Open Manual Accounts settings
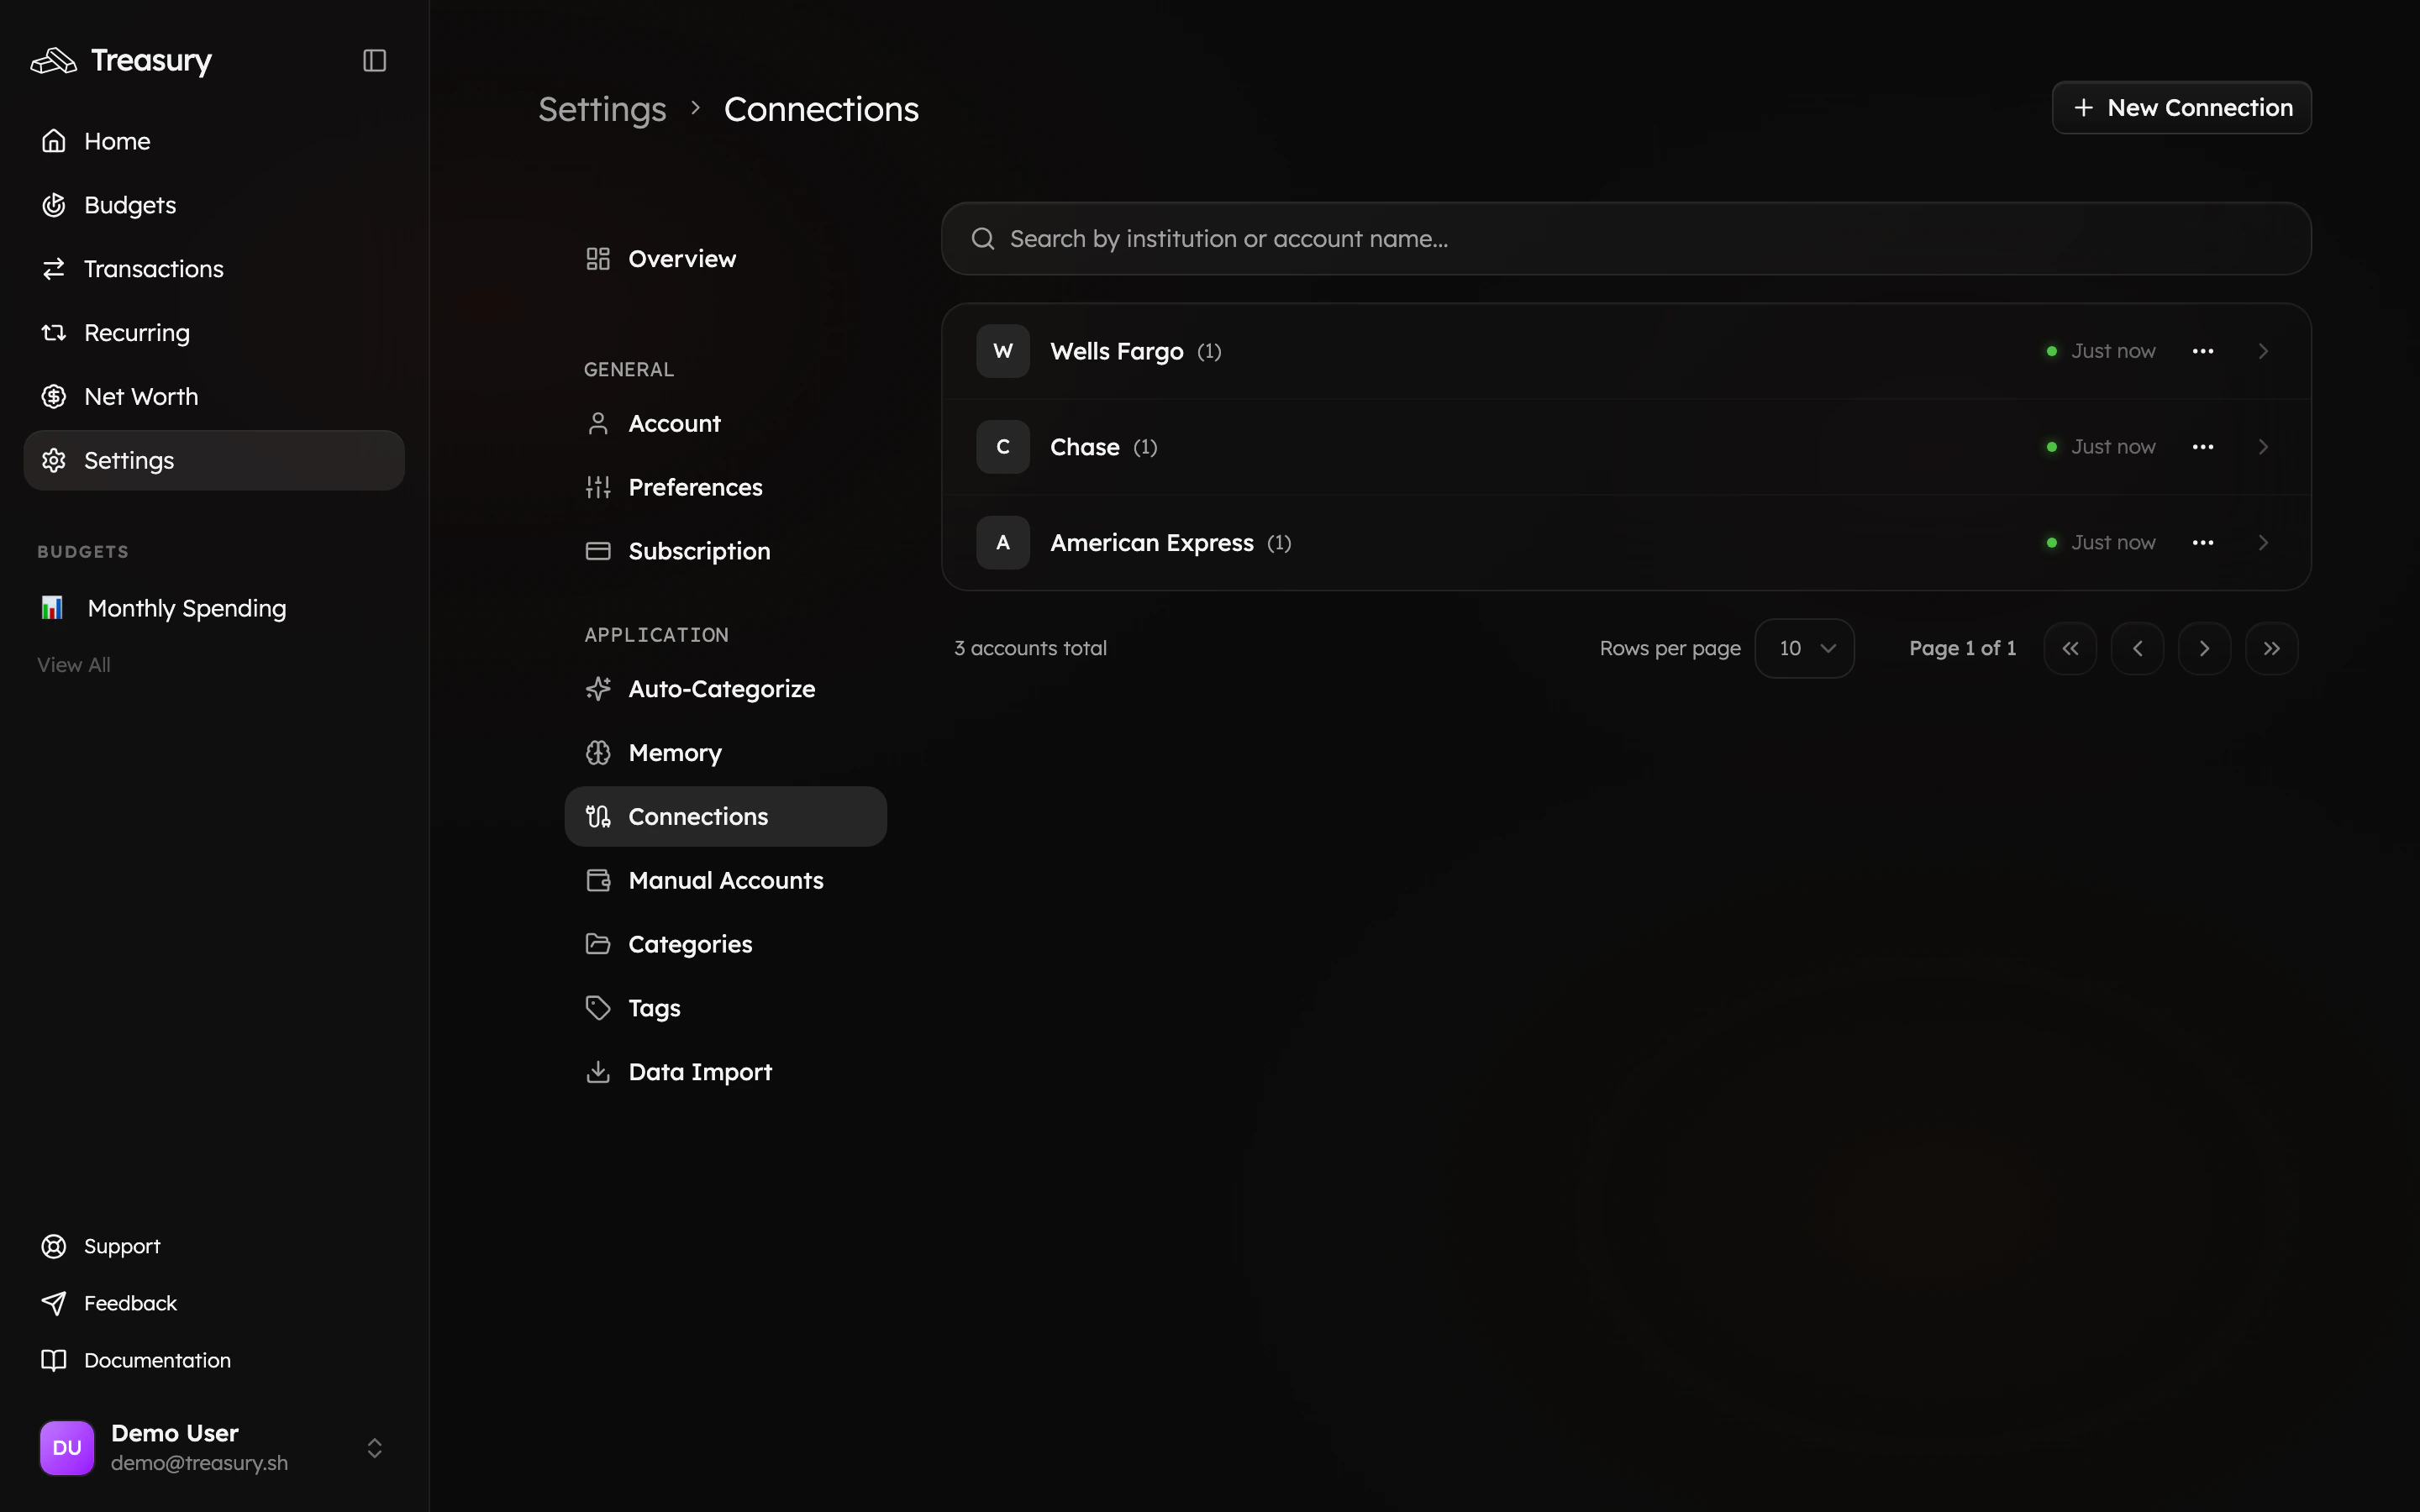The image size is (2420, 1512). point(725,880)
